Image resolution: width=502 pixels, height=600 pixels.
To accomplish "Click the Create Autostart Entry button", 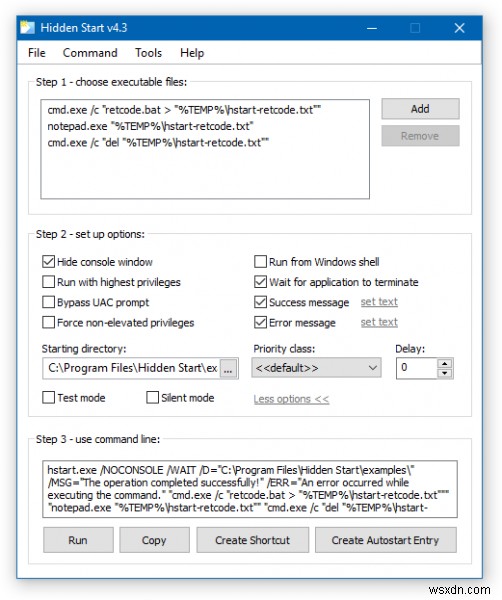I will pyautogui.click(x=386, y=540).
